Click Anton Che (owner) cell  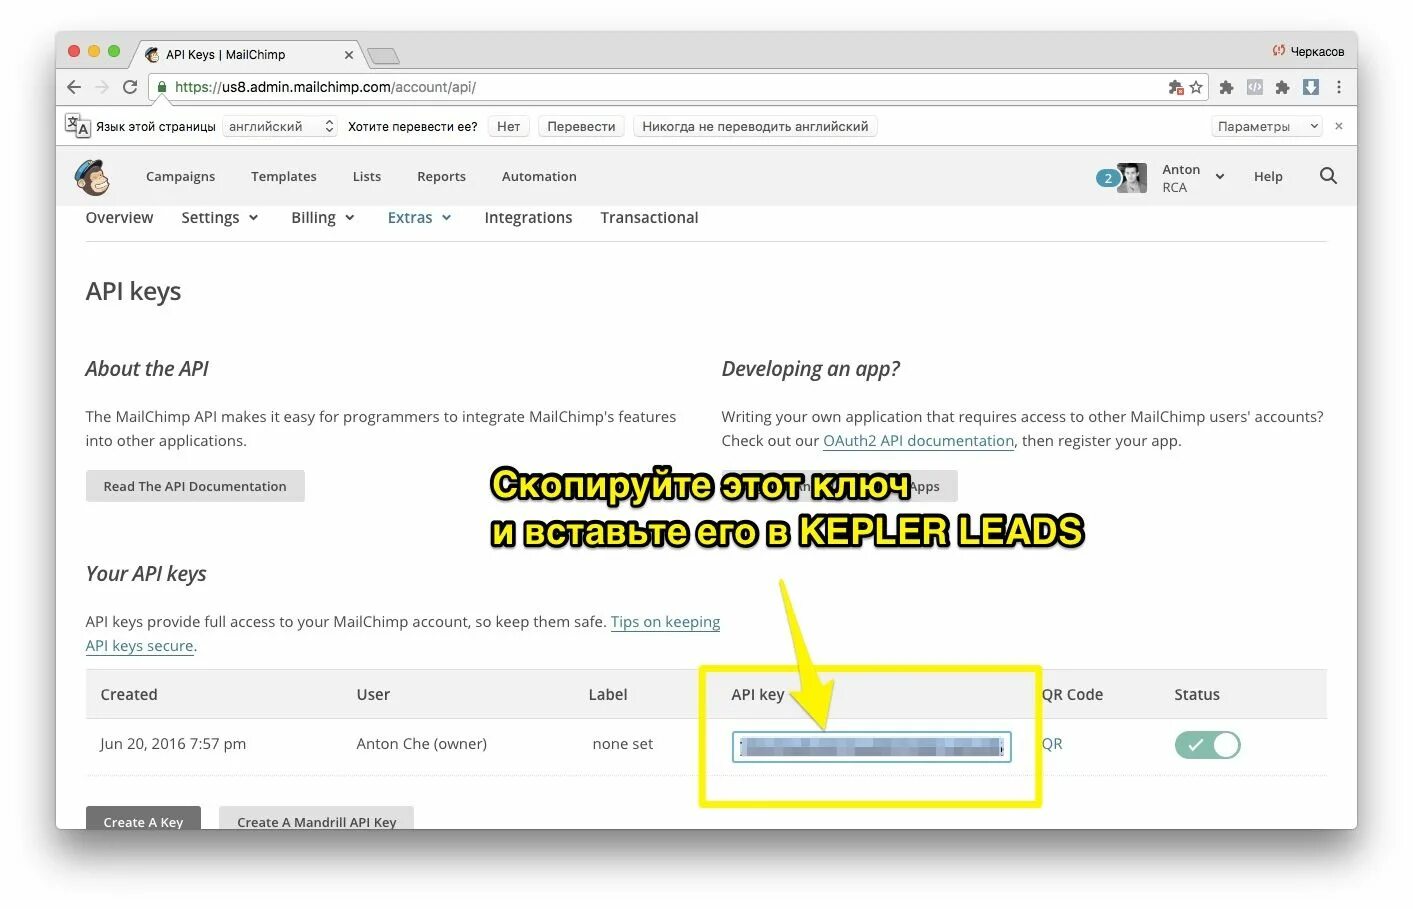[x=422, y=744]
